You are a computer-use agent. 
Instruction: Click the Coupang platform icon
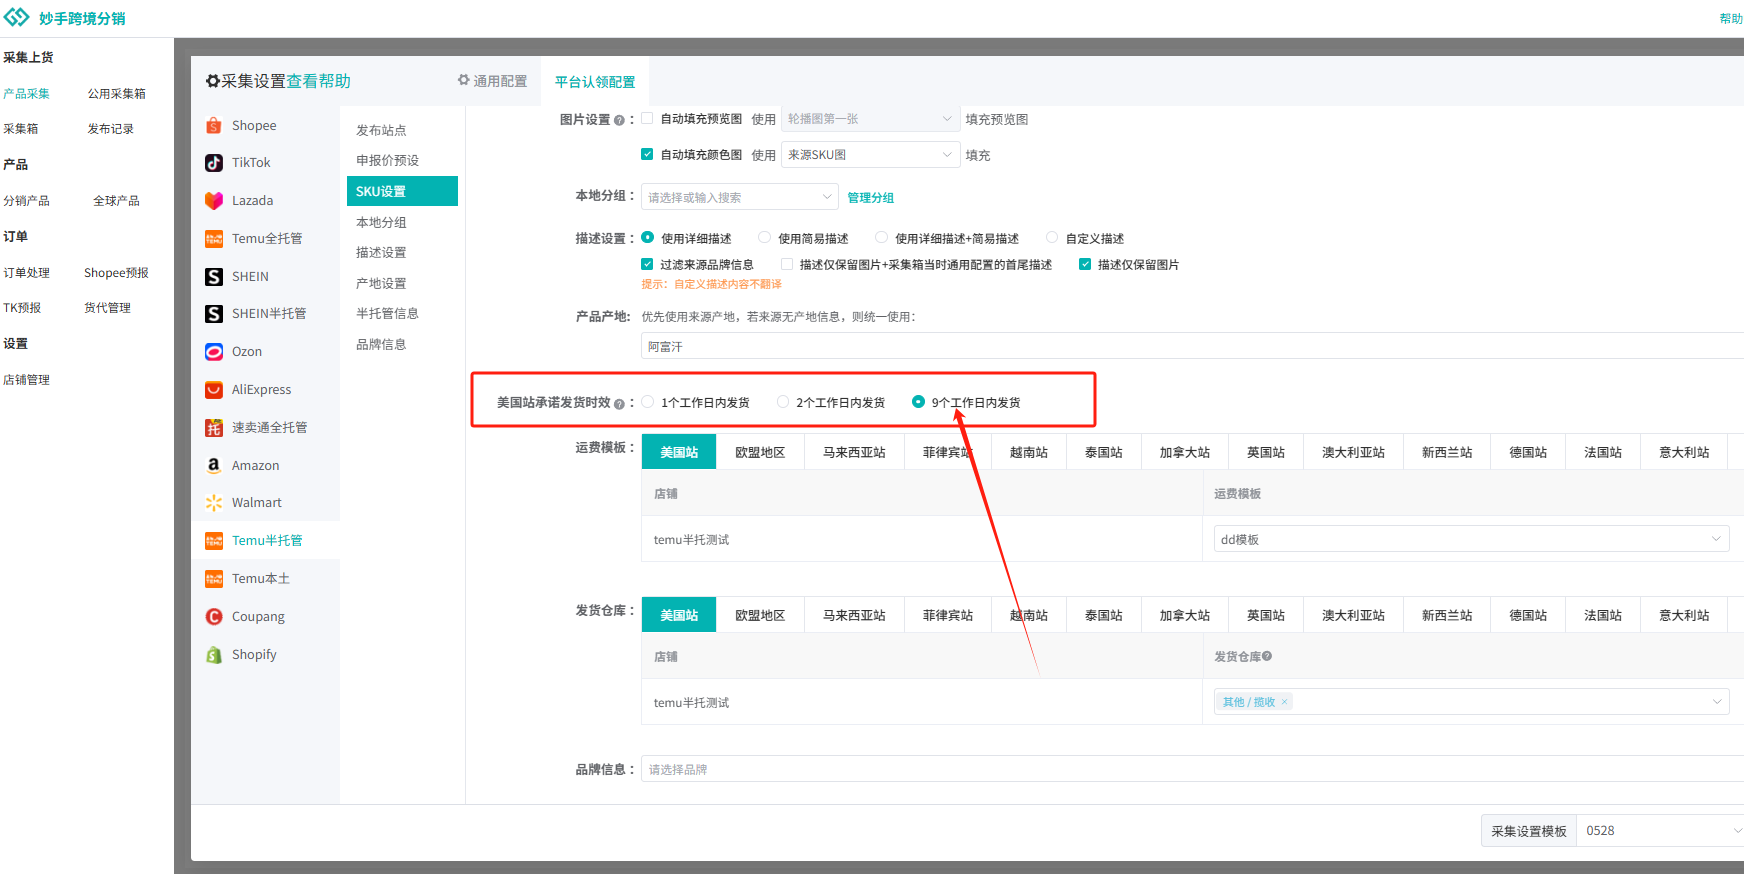[x=214, y=616]
